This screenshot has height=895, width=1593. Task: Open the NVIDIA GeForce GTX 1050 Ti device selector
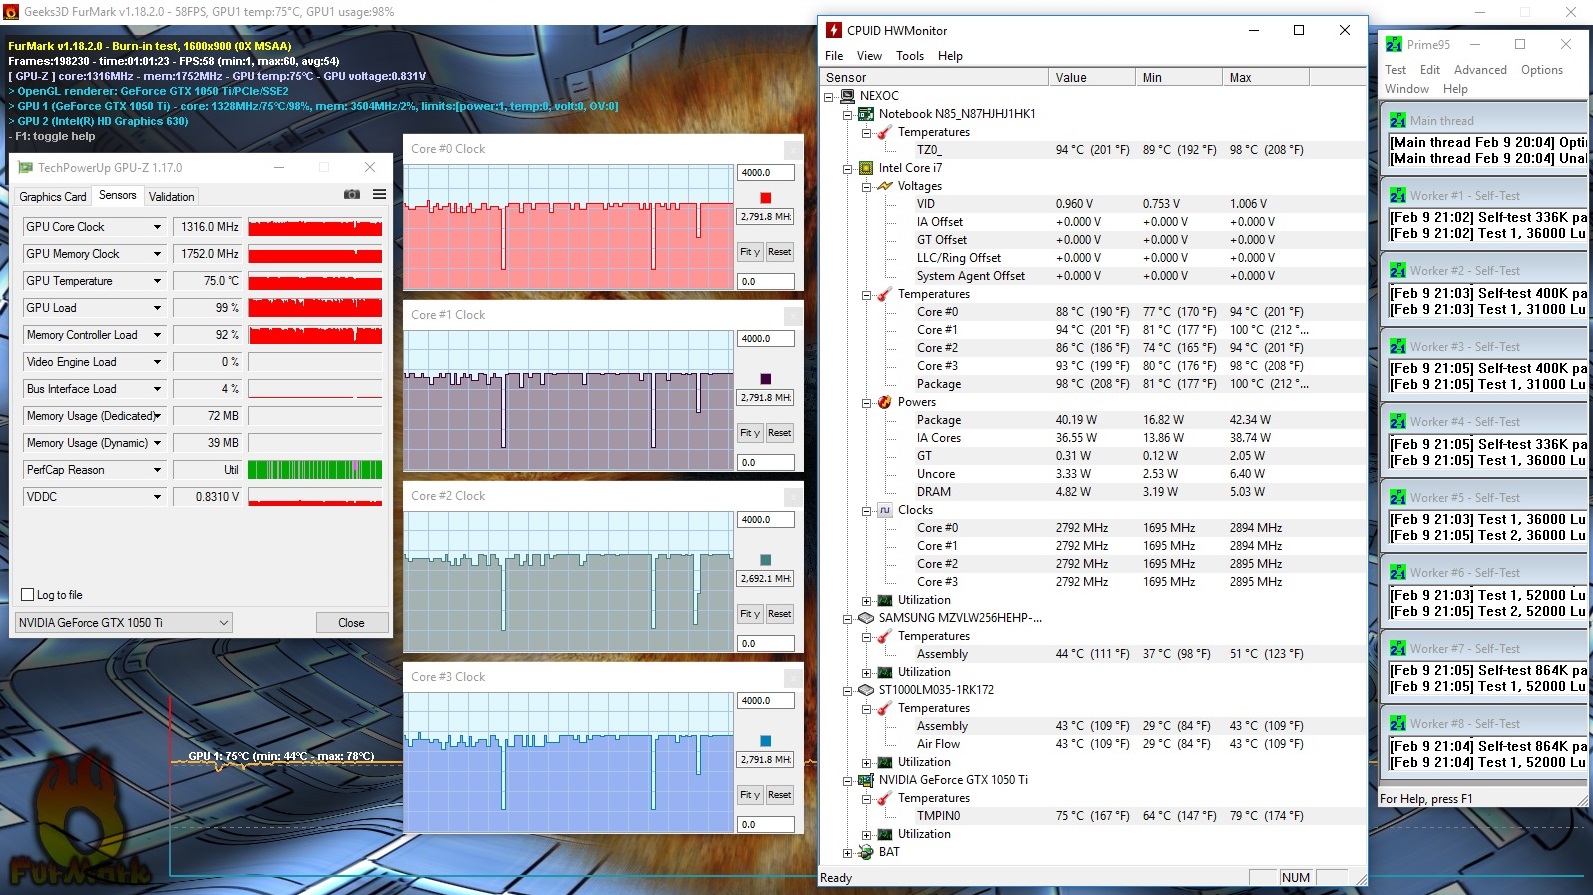(x=124, y=622)
